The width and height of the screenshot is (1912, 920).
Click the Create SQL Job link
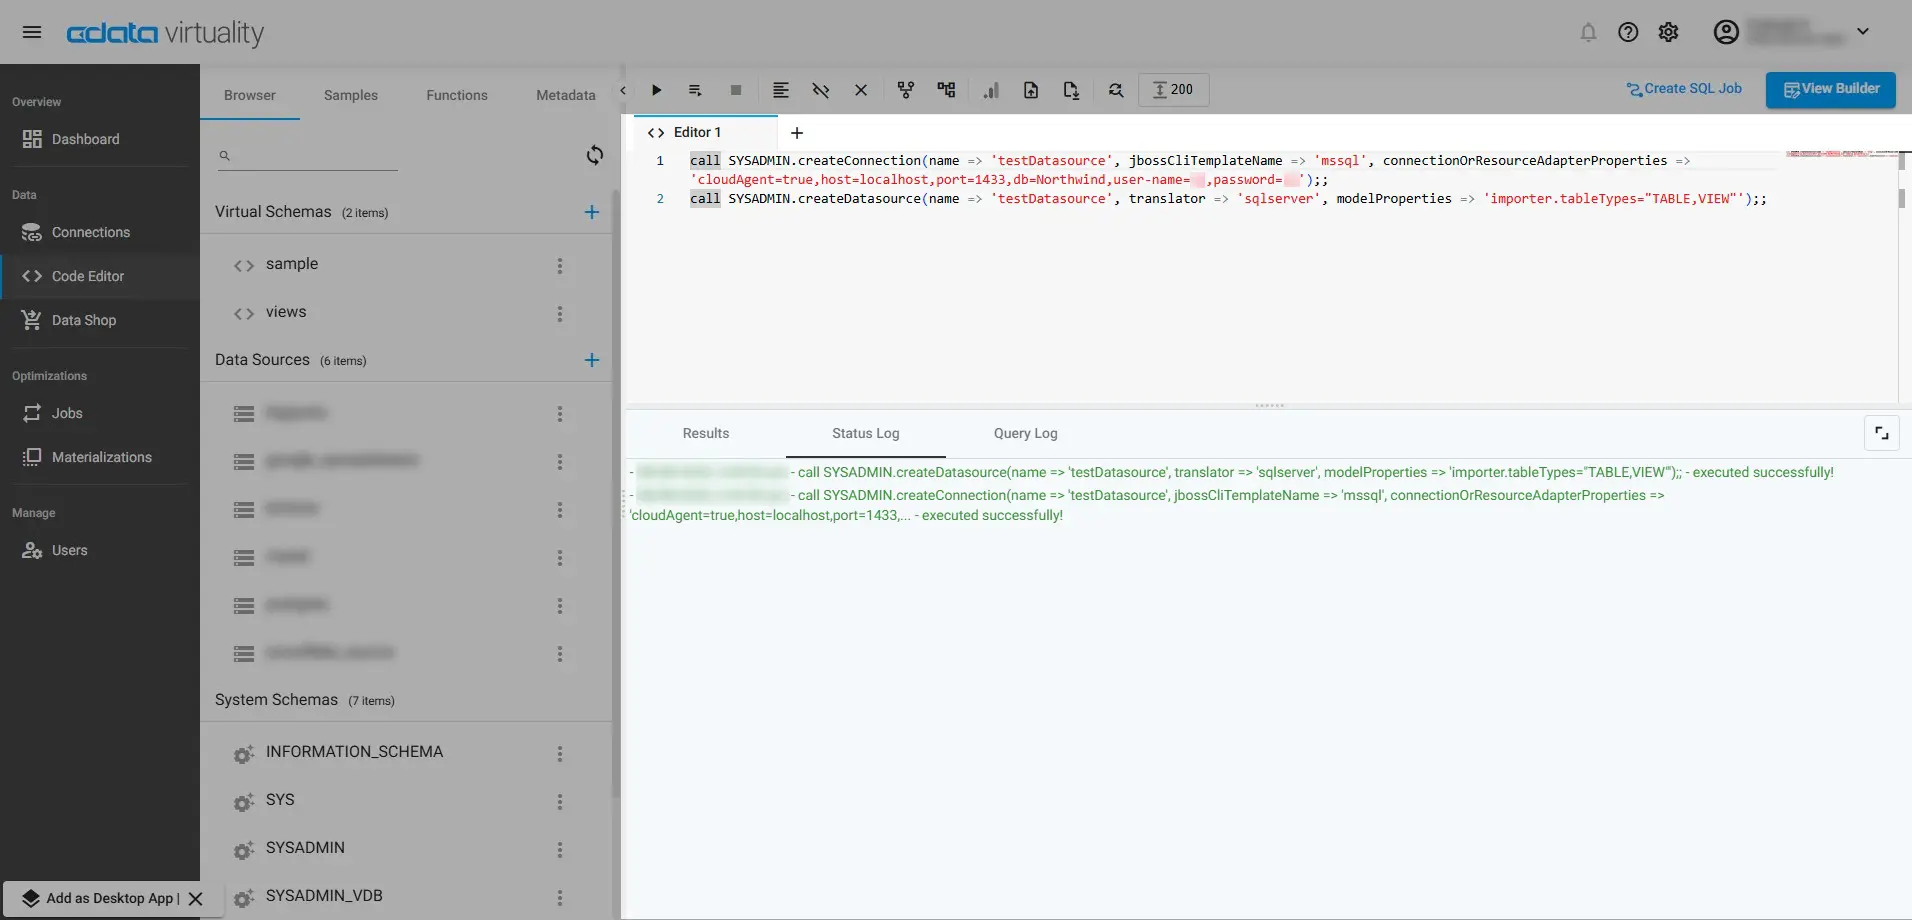tap(1684, 89)
